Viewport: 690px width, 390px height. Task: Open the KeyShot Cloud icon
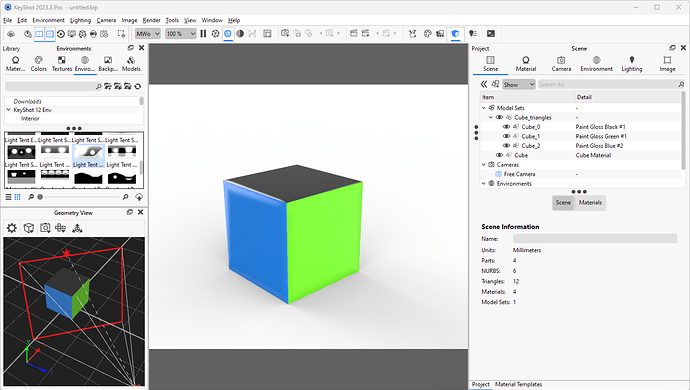pos(11,34)
